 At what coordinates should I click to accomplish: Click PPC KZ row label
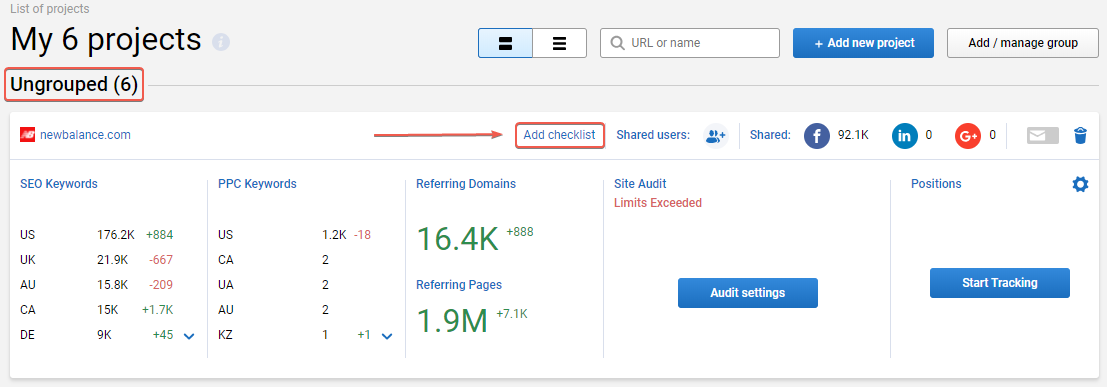pyautogui.click(x=225, y=335)
